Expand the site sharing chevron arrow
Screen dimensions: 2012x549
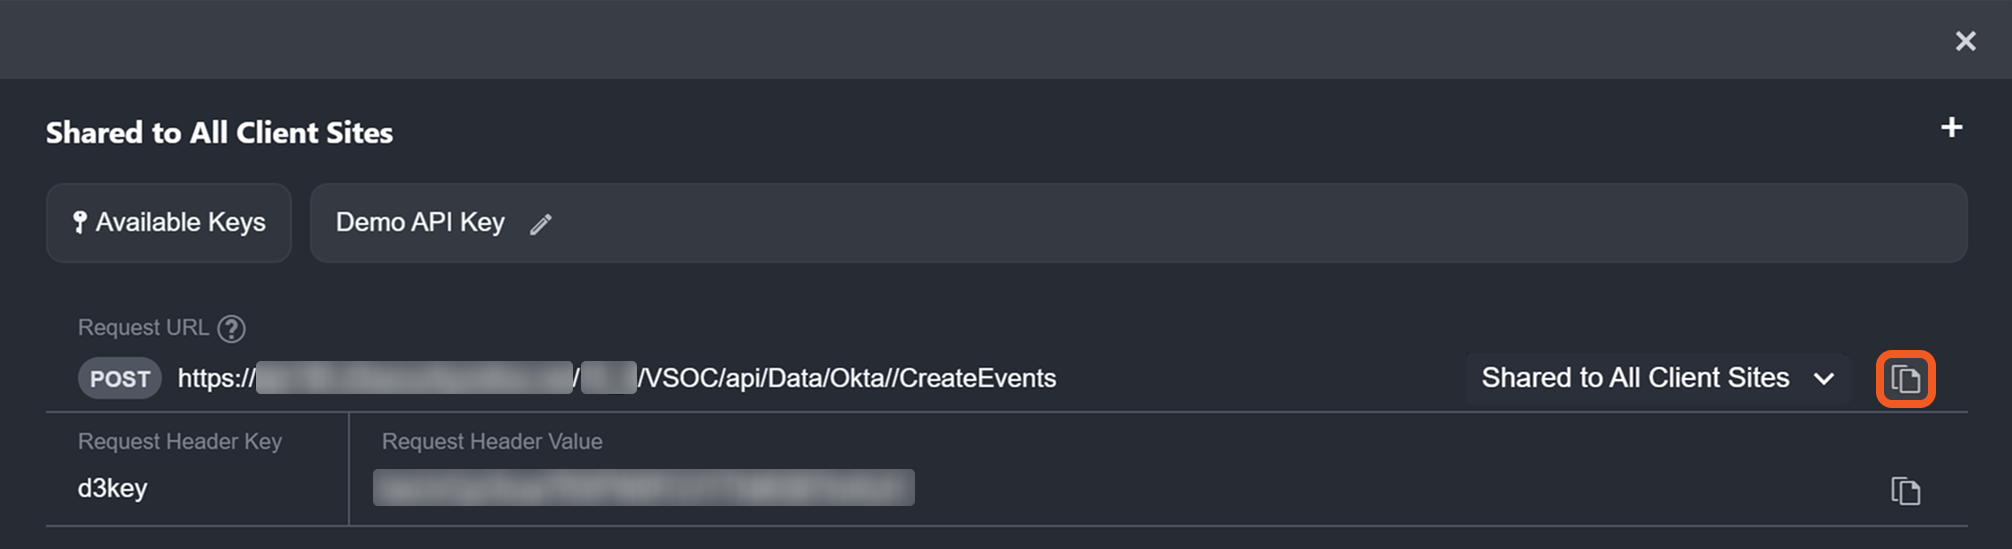click(x=1824, y=379)
